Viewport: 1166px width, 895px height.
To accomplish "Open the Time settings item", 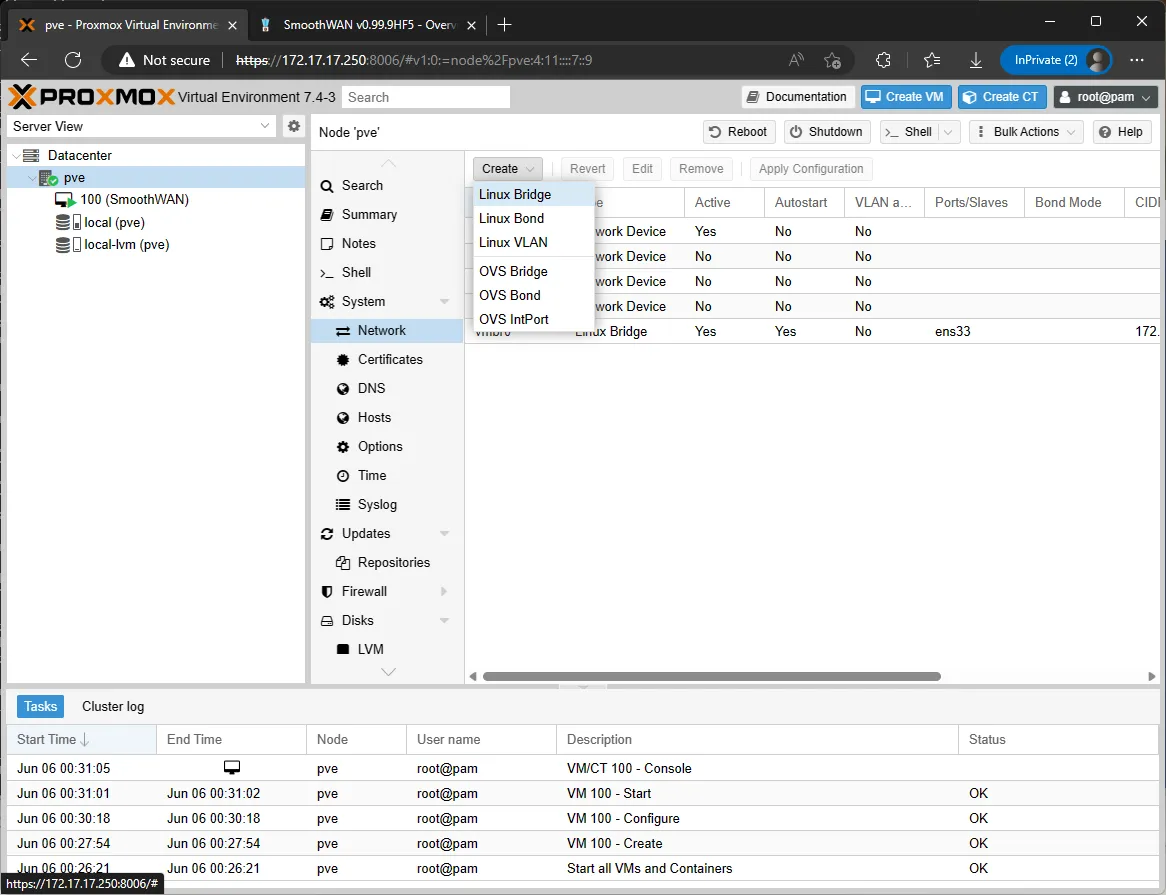I will tap(387, 476).
